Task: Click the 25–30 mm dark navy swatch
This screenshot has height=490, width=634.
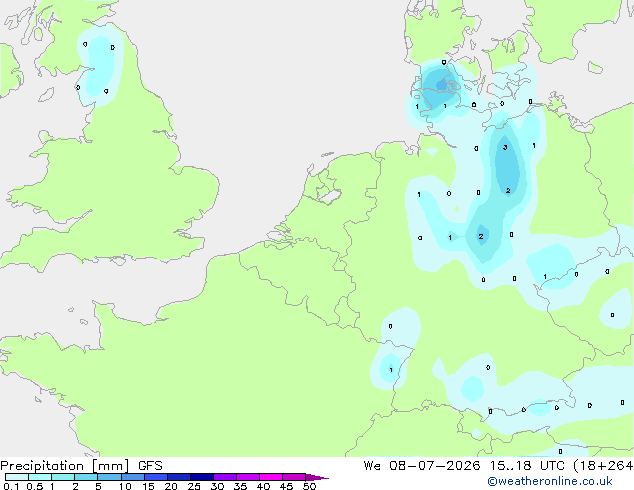Action: coord(202,477)
